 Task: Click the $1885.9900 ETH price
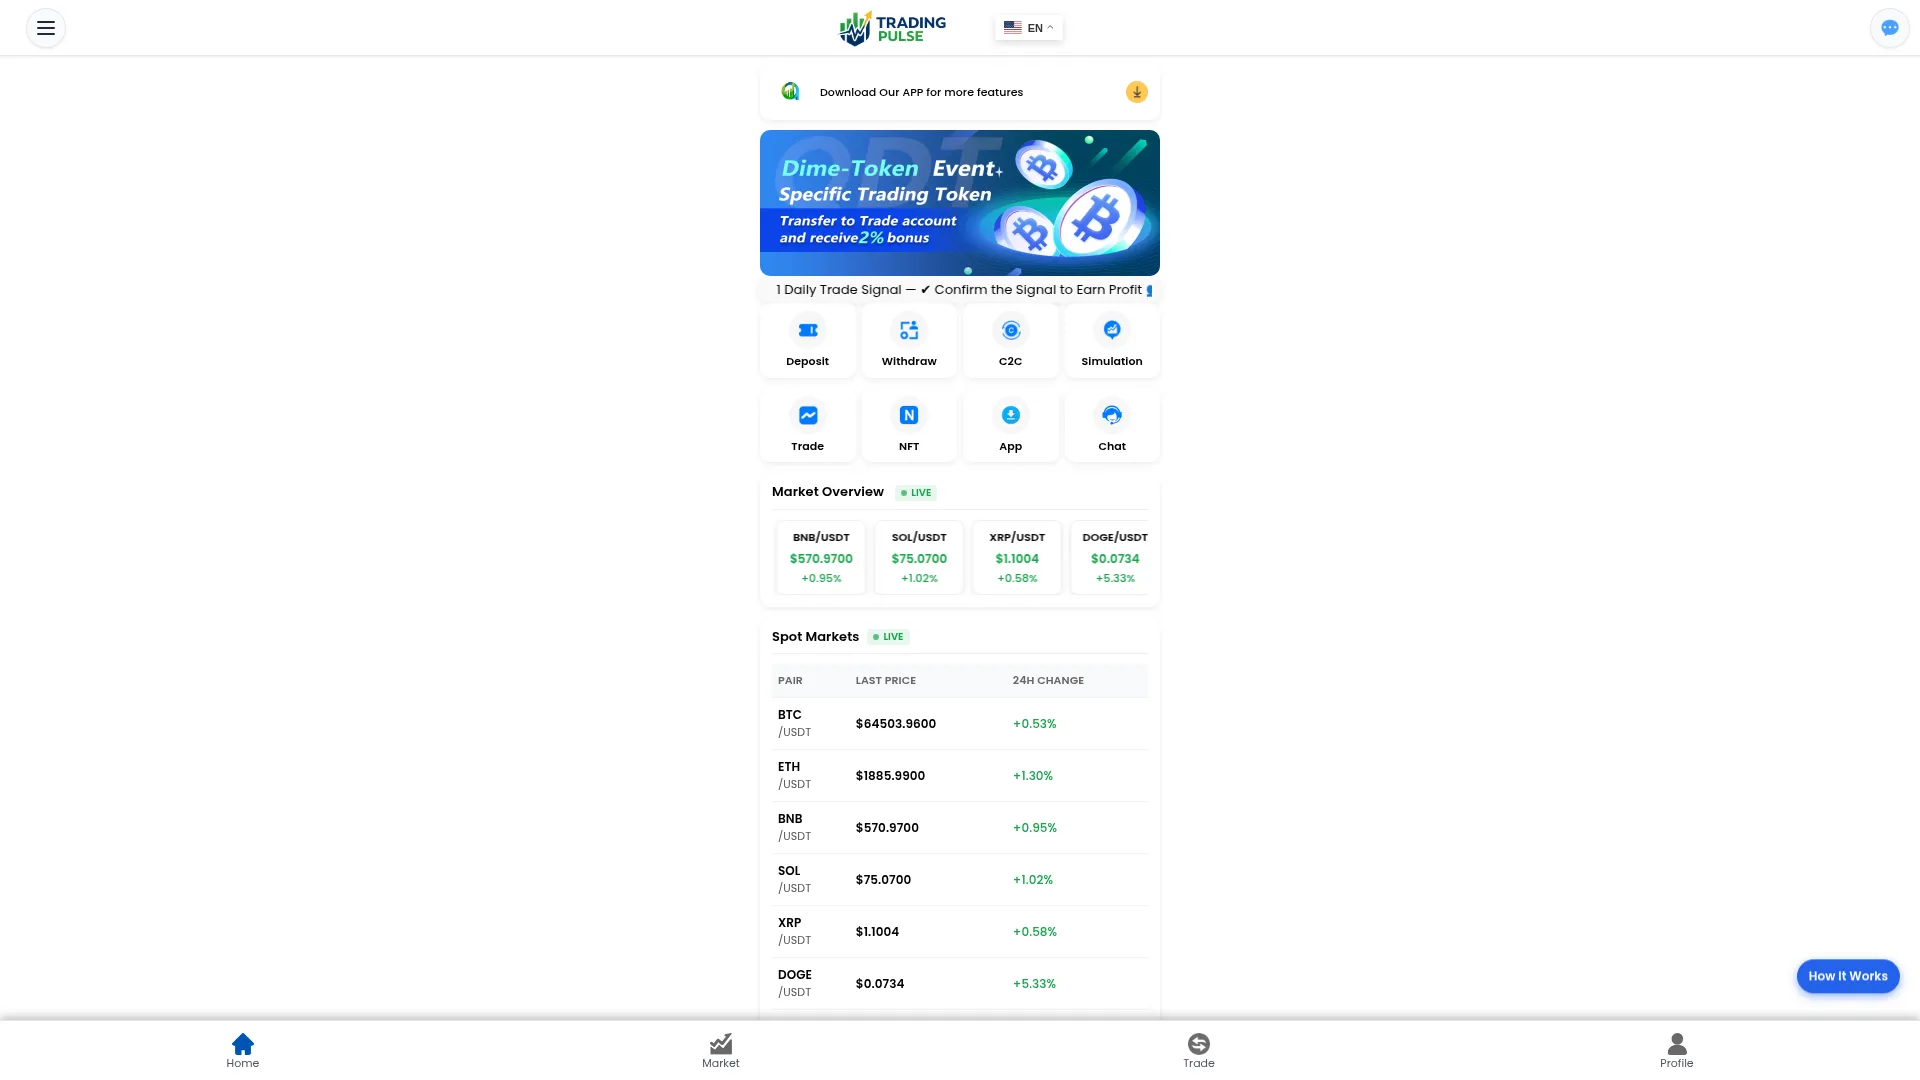tap(890, 776)
